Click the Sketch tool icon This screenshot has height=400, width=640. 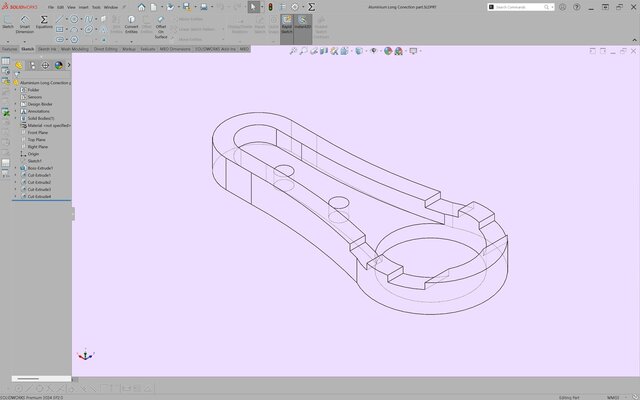(8, 23)
